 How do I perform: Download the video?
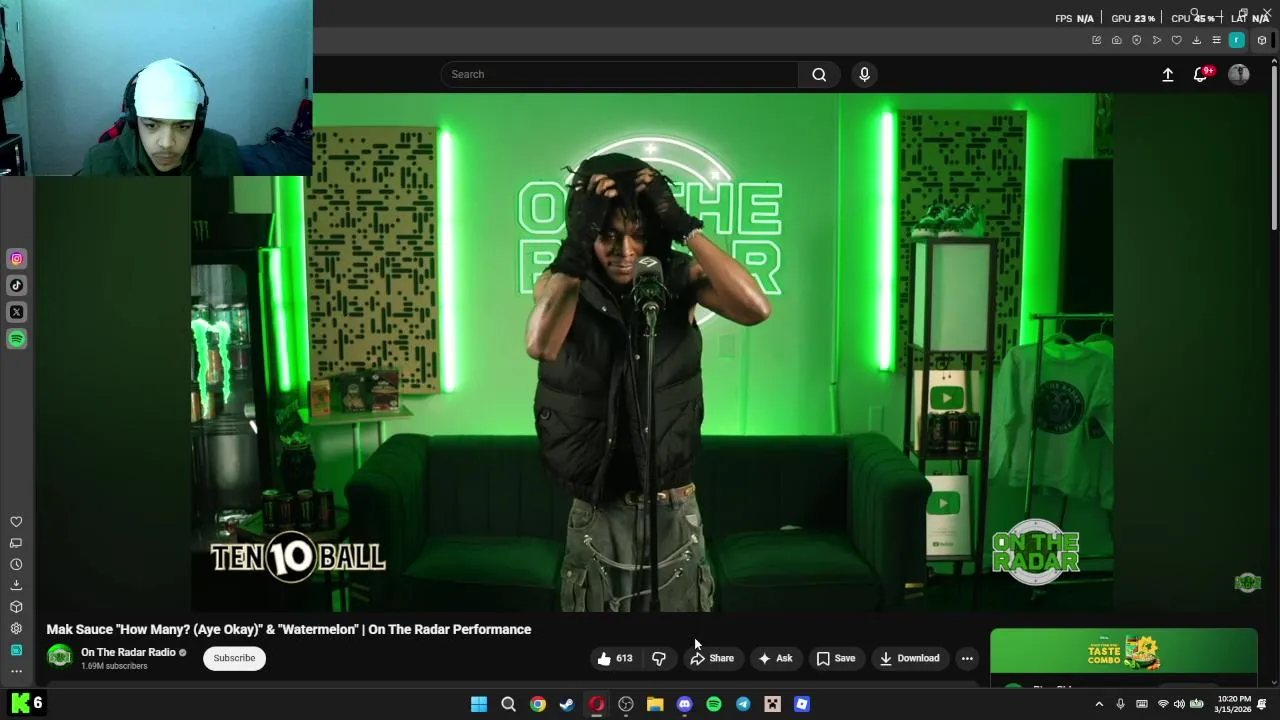(909, 658)
